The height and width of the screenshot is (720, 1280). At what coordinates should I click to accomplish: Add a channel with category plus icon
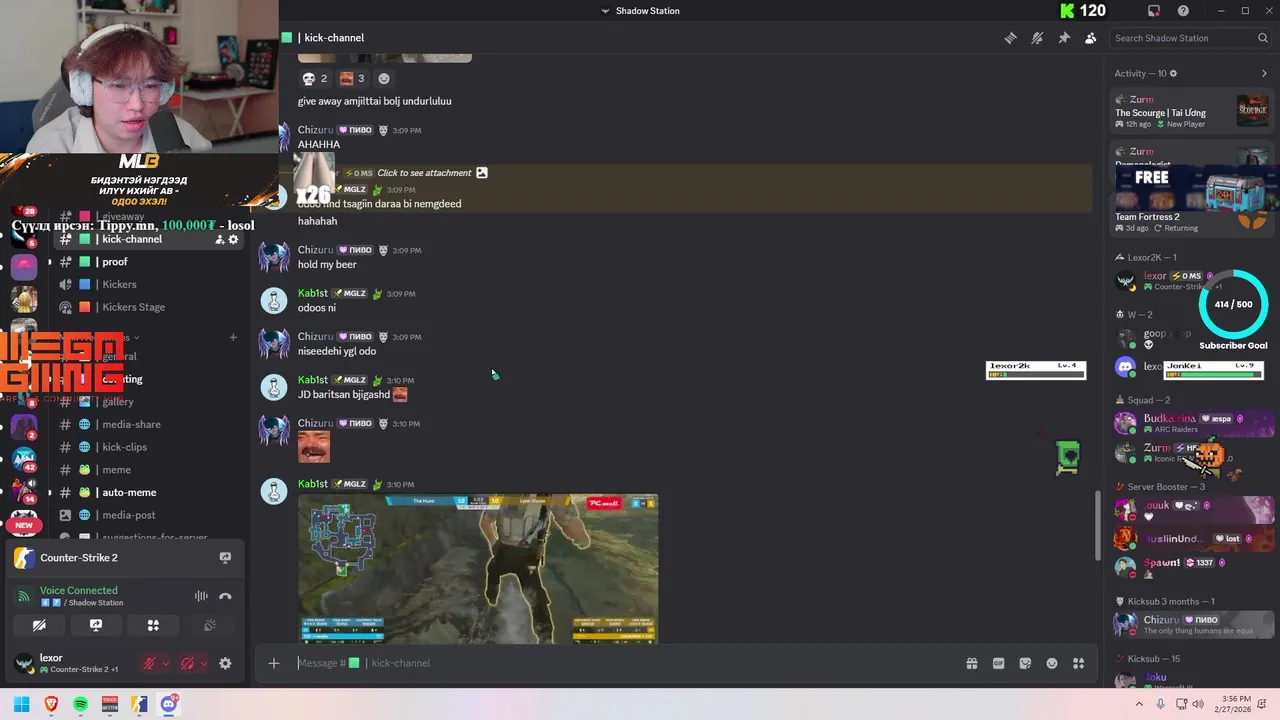[x=233, y=337]
